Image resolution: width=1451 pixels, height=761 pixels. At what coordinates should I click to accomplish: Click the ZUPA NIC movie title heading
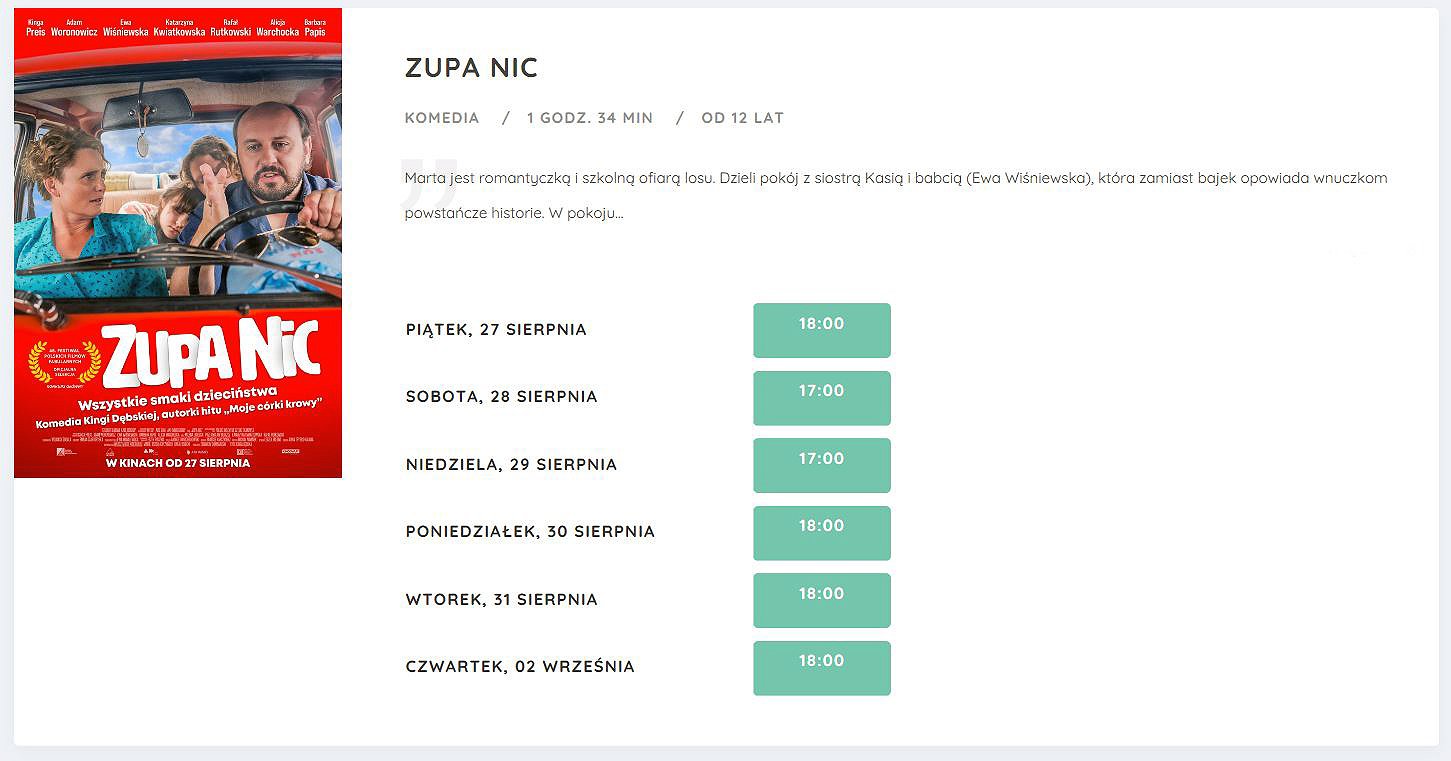(471, 68)
